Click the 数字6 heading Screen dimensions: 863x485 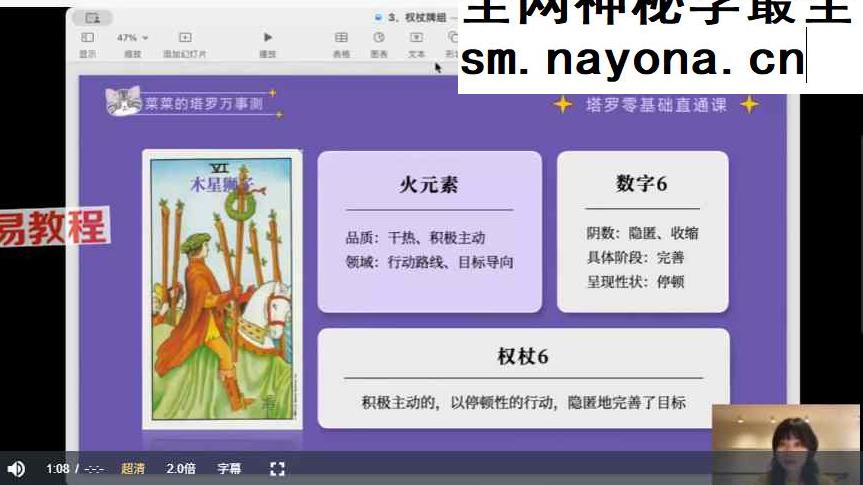click(x=642, y=184)
